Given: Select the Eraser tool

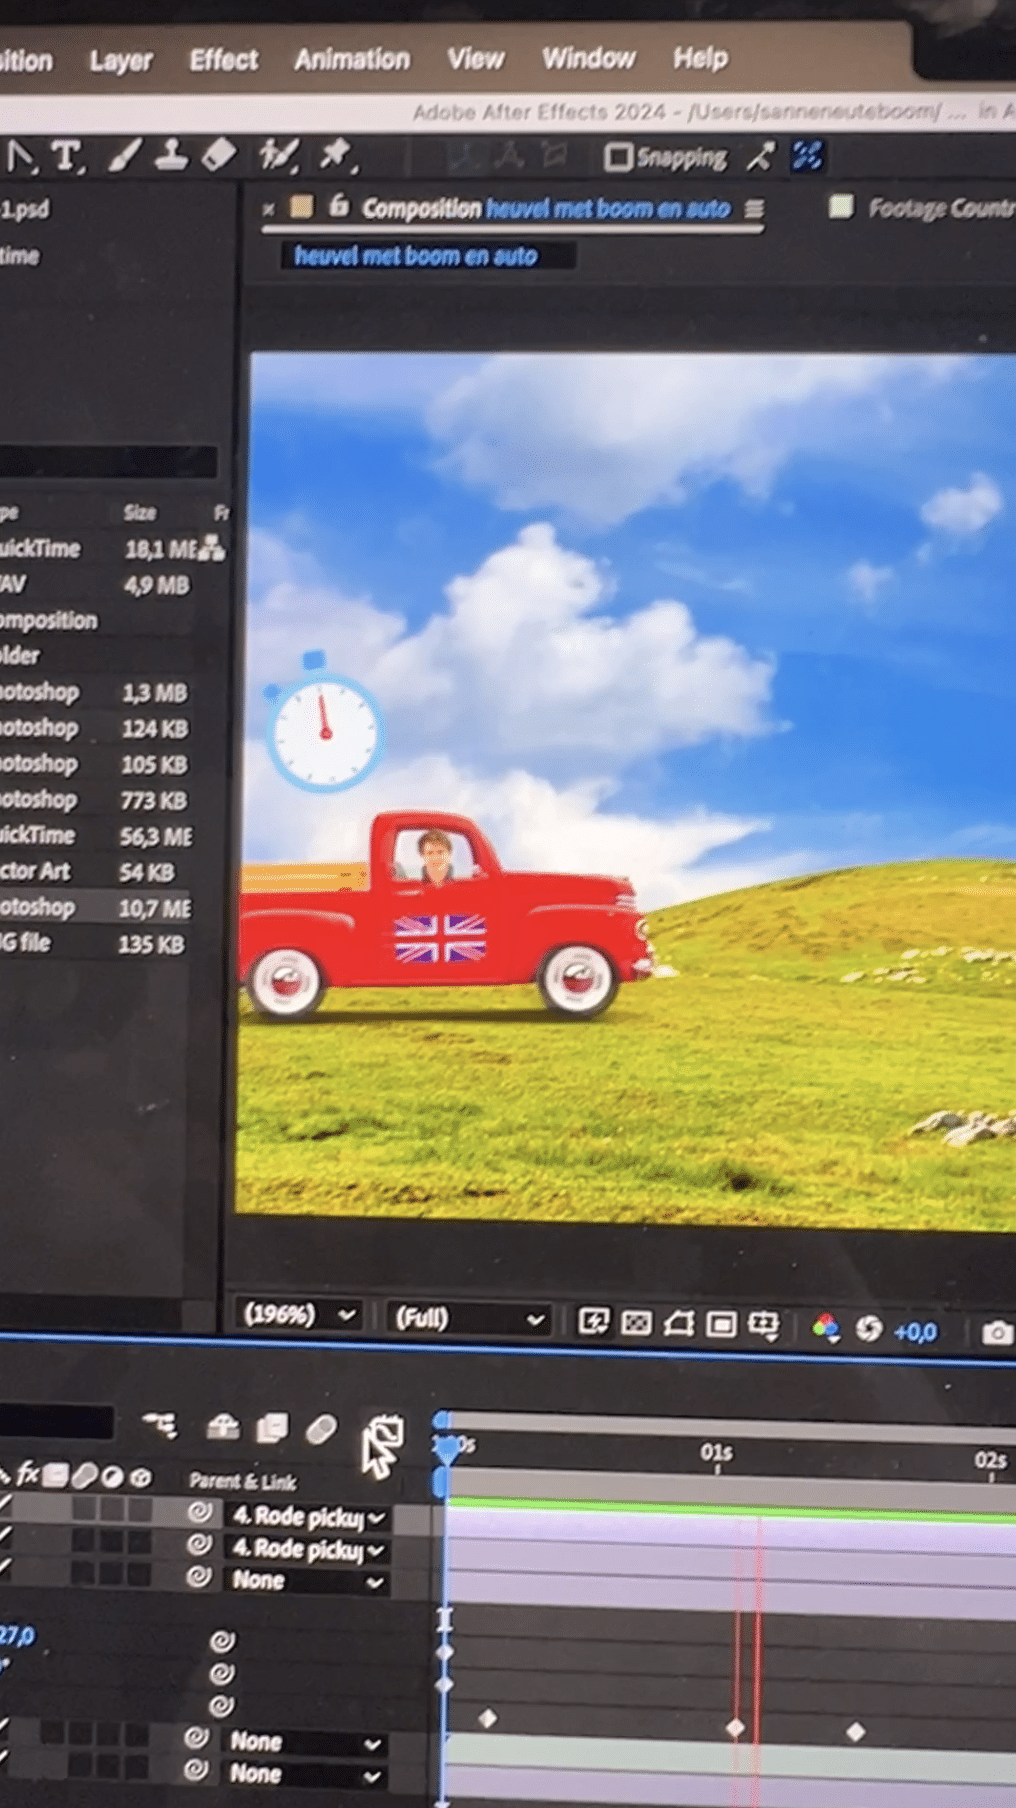Looking at the screenshot, I should pos(219,155).
